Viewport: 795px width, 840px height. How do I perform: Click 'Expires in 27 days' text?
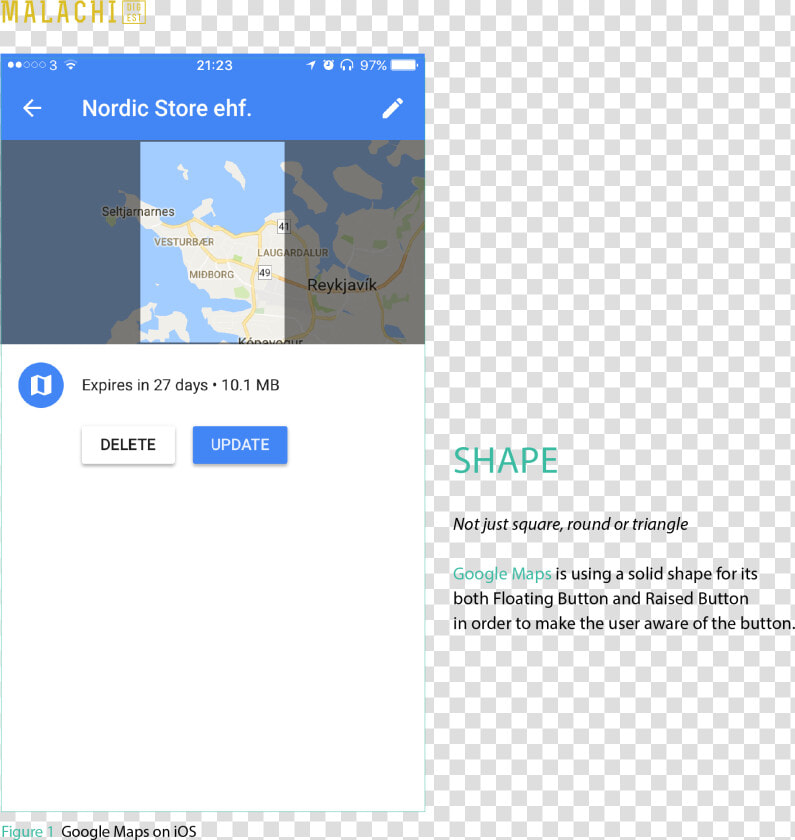[145, 385]
